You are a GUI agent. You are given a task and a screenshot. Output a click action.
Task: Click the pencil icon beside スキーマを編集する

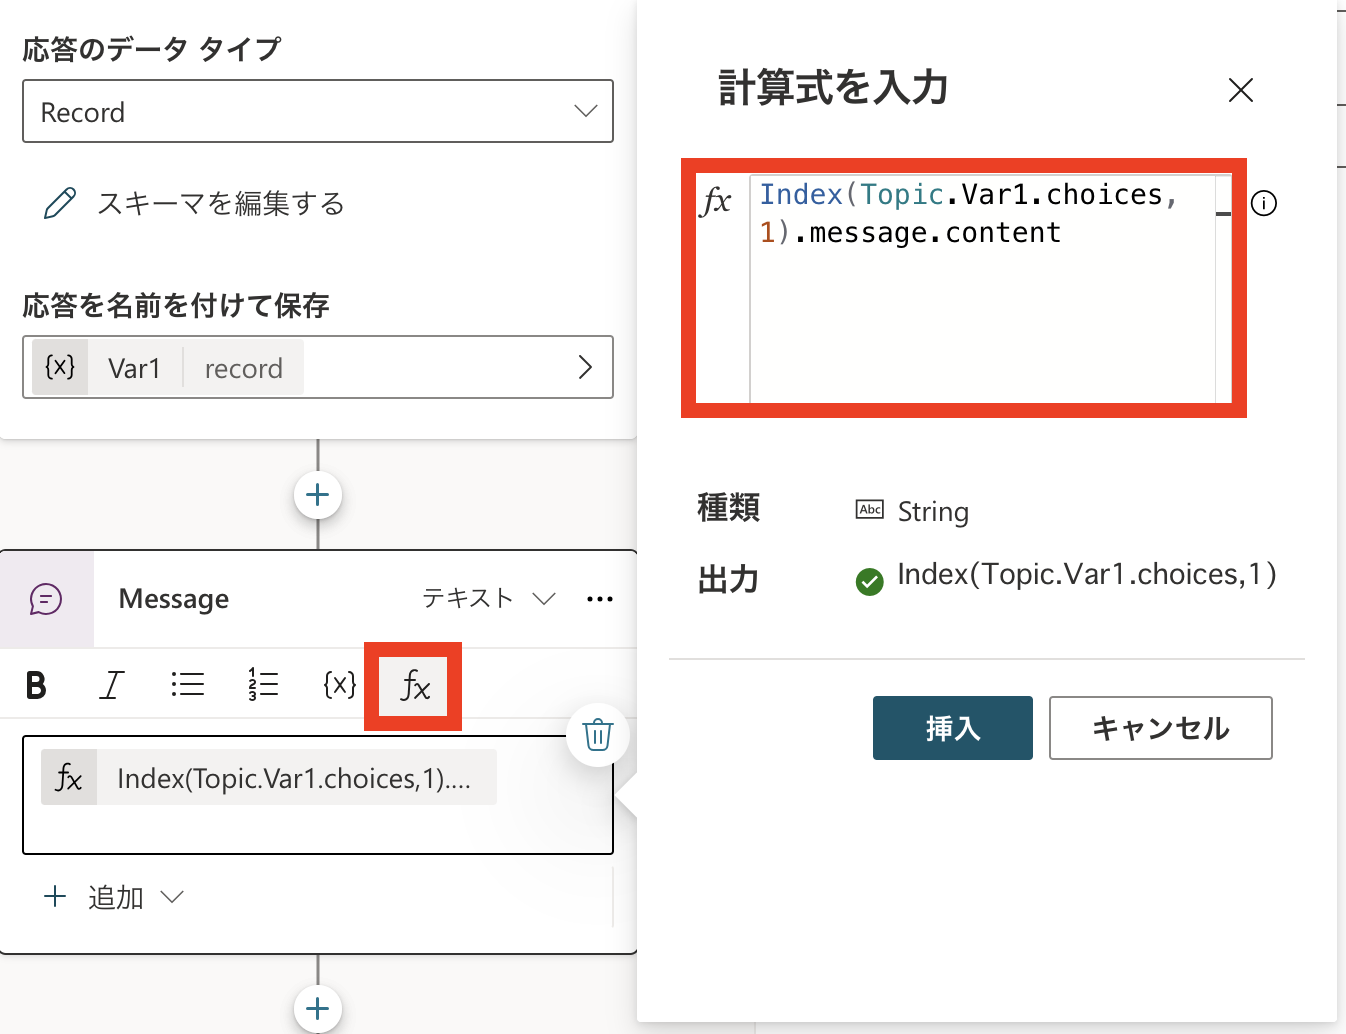pyautogui.click(x=60, y=202)
